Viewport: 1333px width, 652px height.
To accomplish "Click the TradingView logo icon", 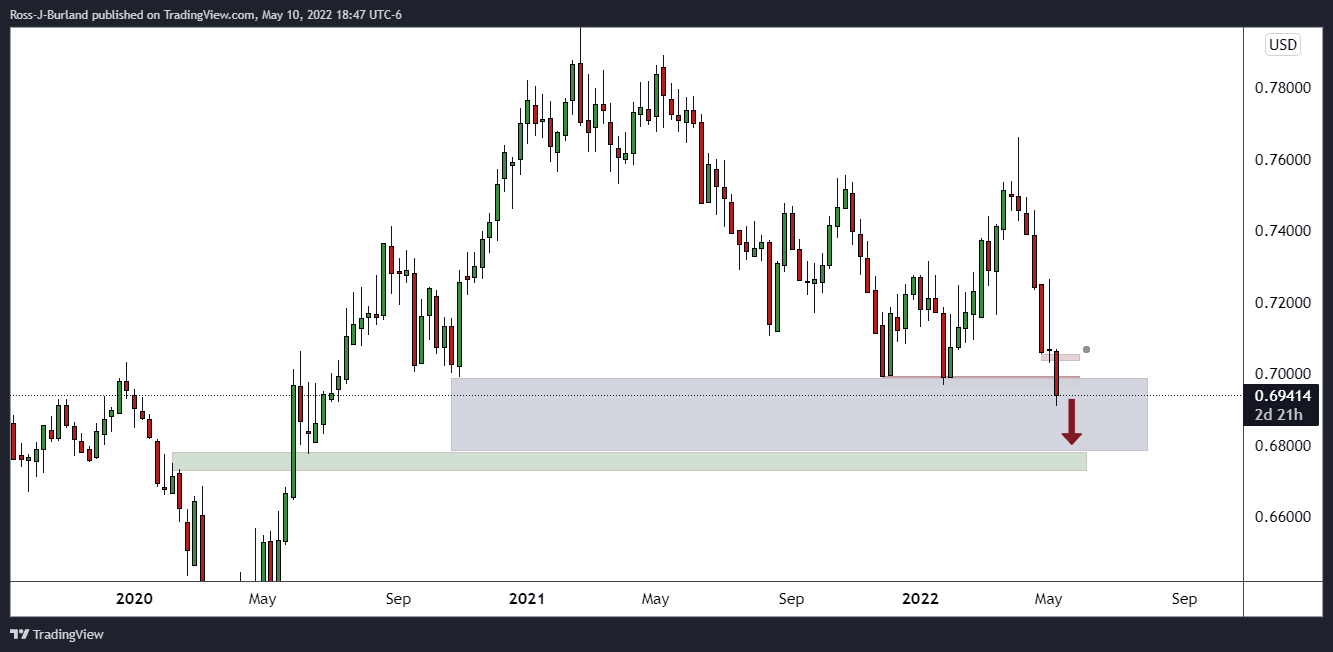I will (19, 634).
